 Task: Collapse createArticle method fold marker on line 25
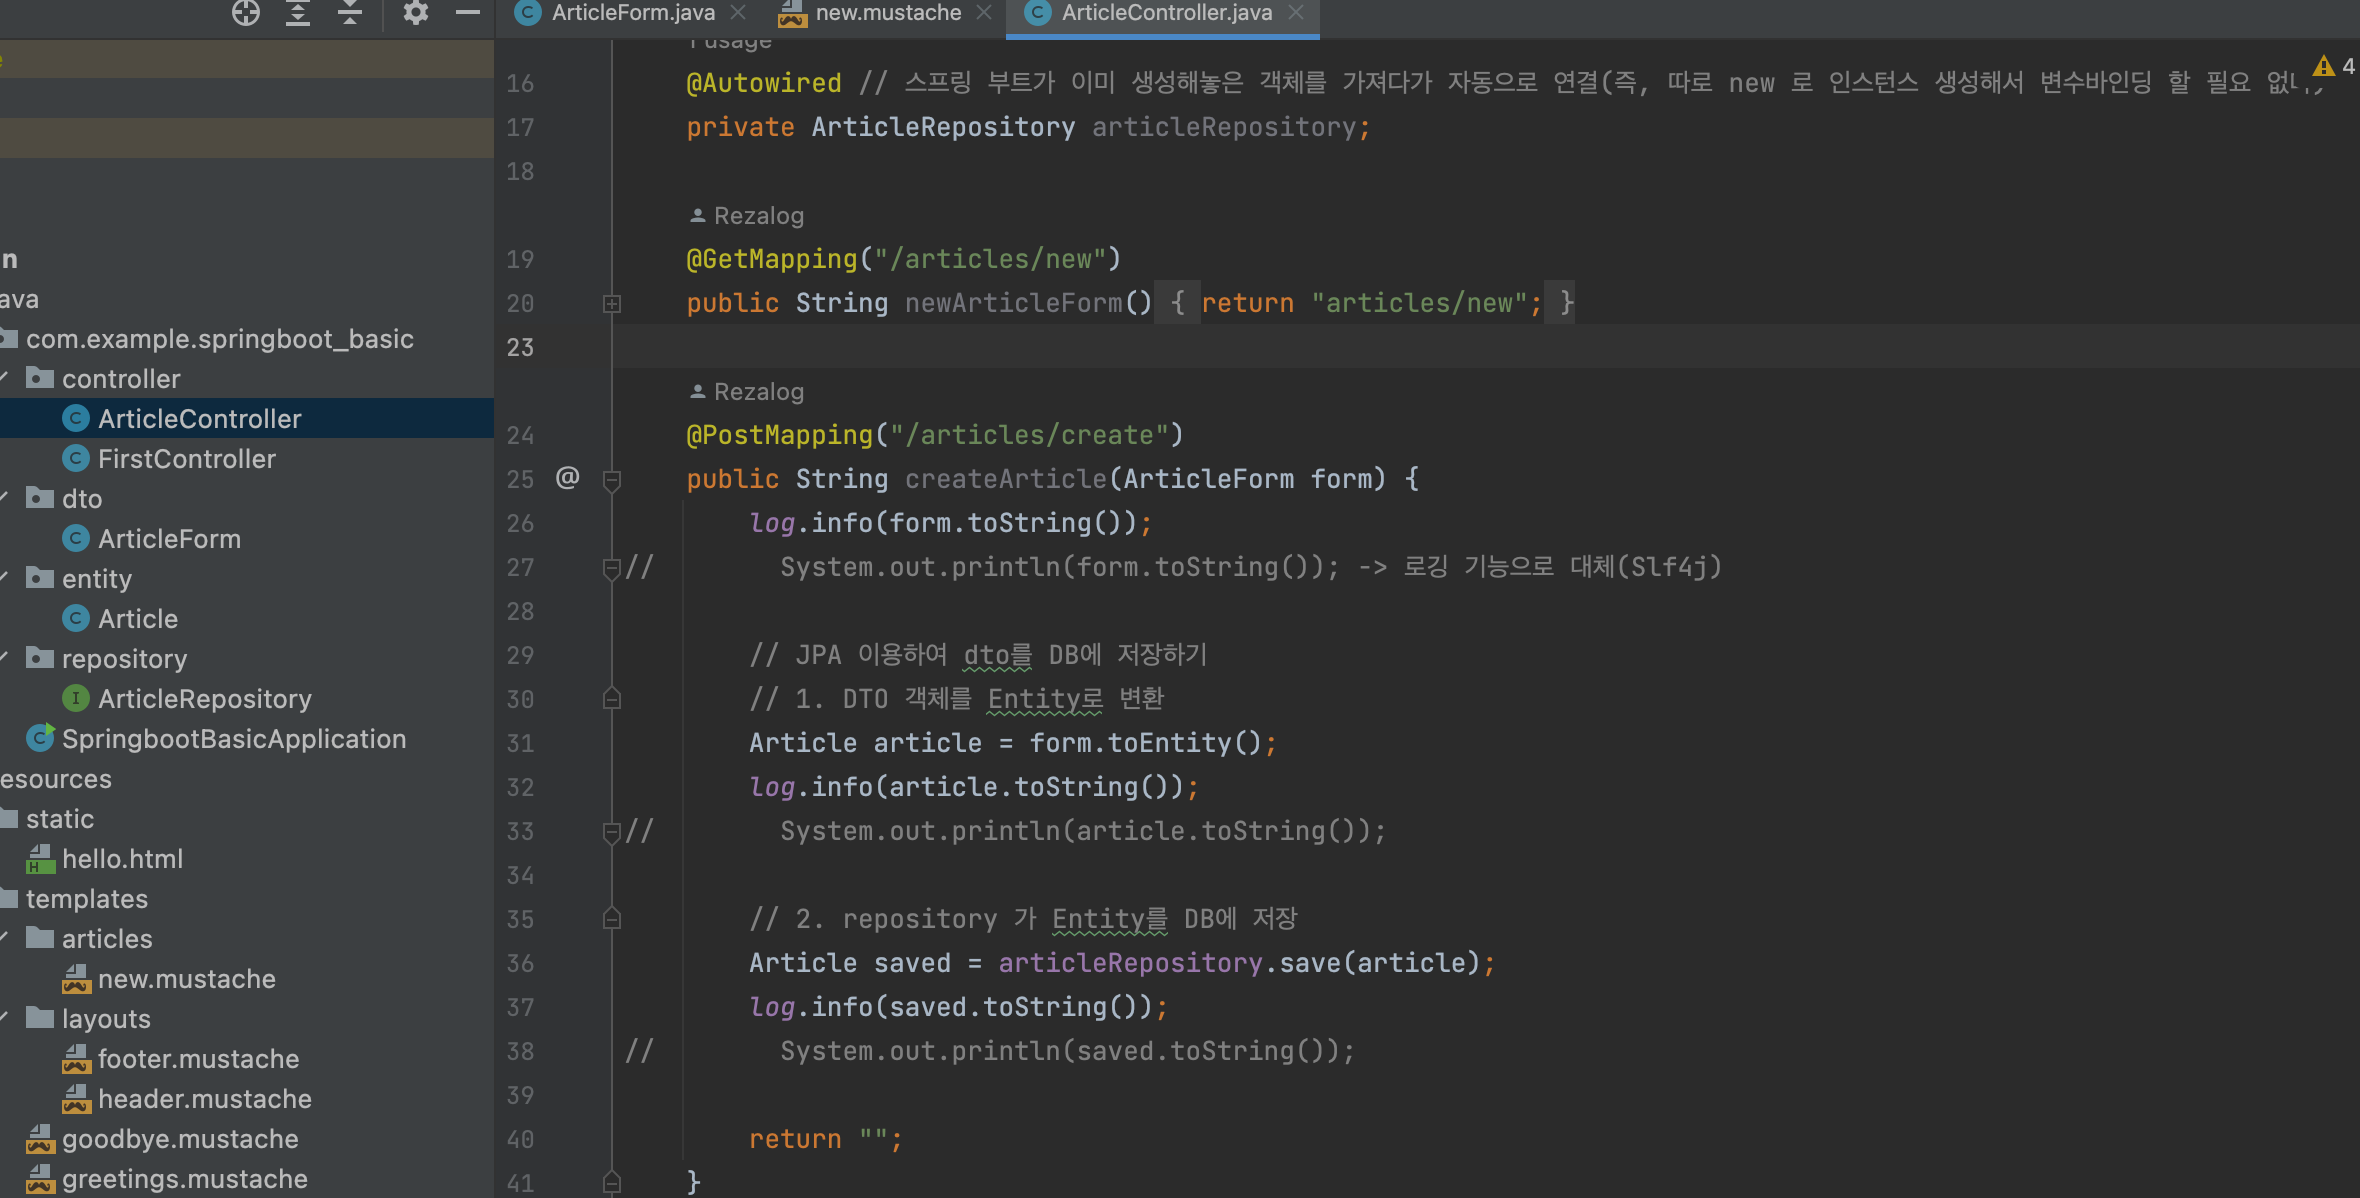point(612,480)
